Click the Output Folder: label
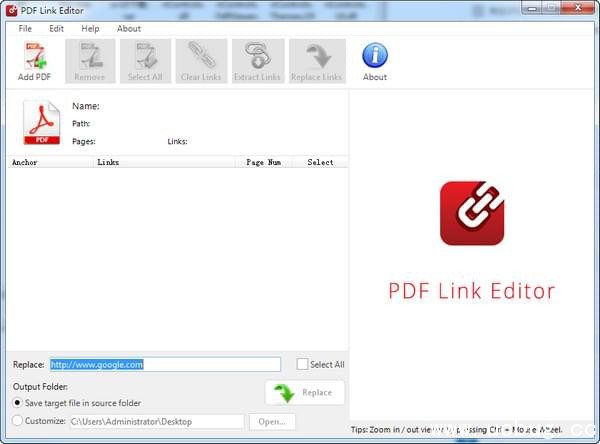Image resolution: width=600 pixels, height=444 pixels. (41, 387)
